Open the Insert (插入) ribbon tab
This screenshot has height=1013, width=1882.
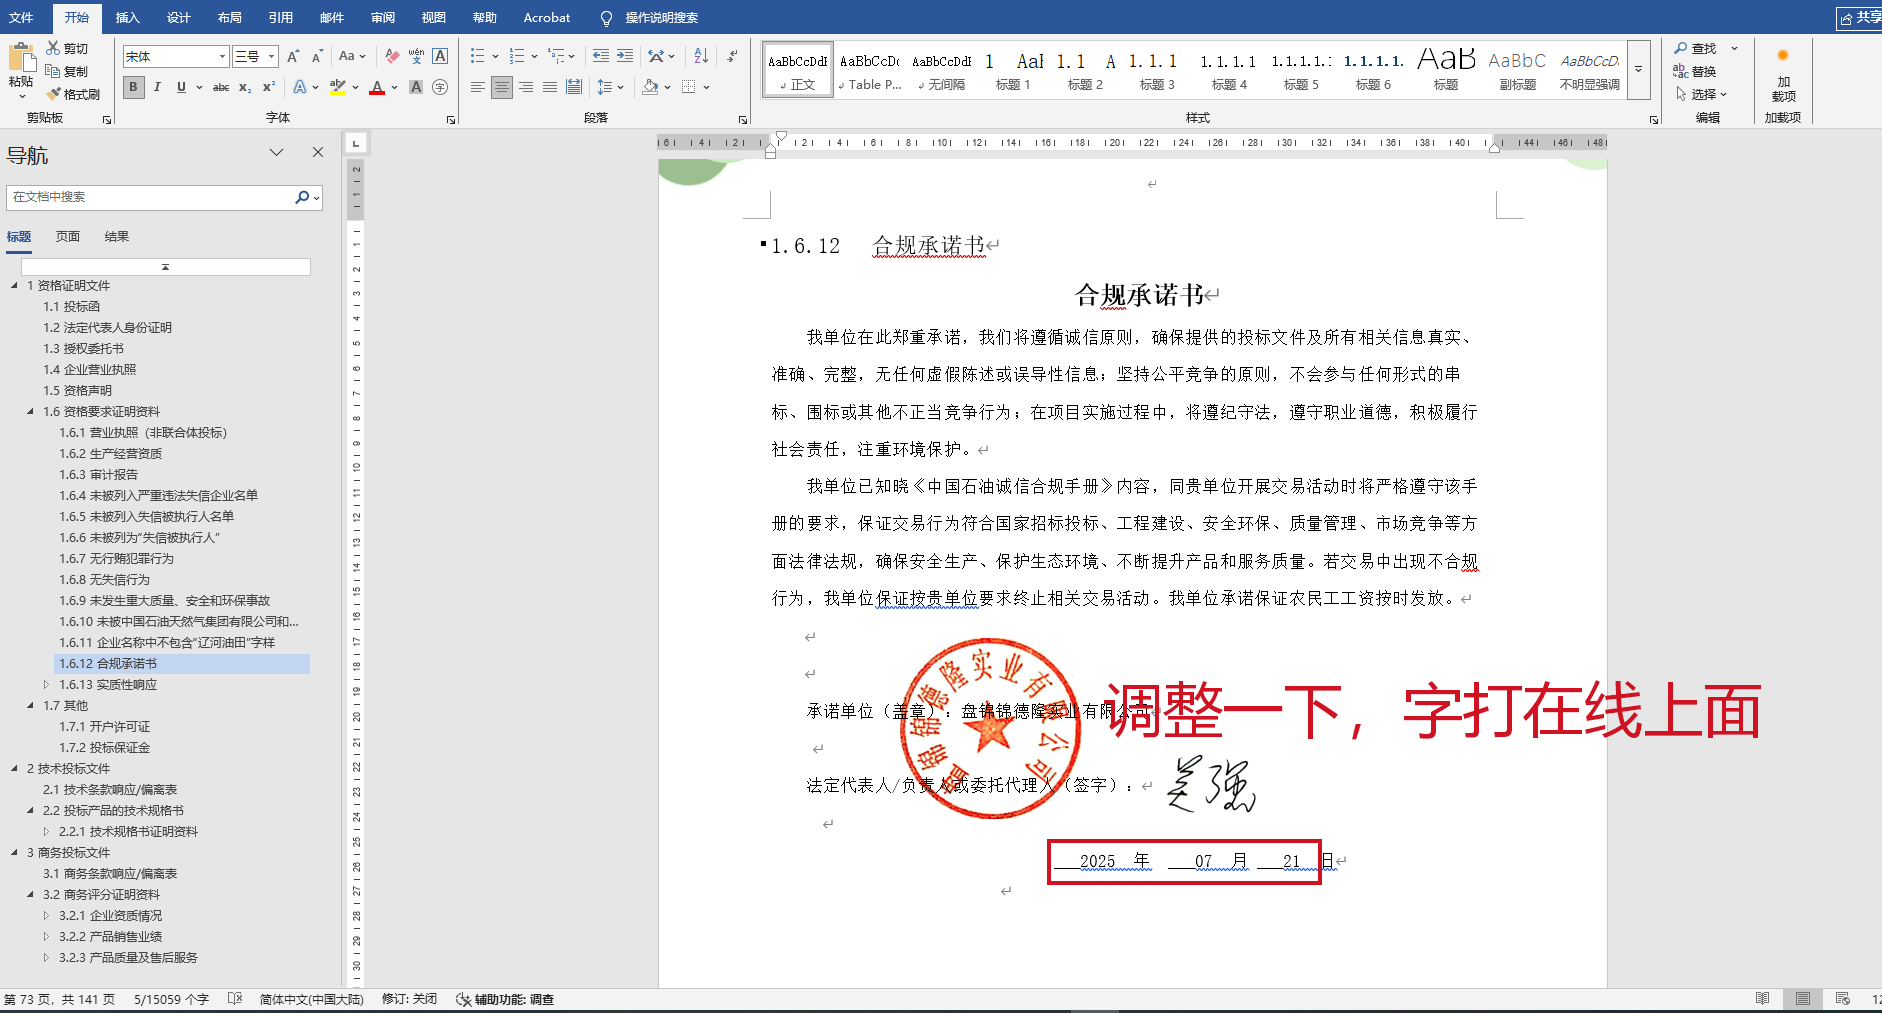click(127, 17)
